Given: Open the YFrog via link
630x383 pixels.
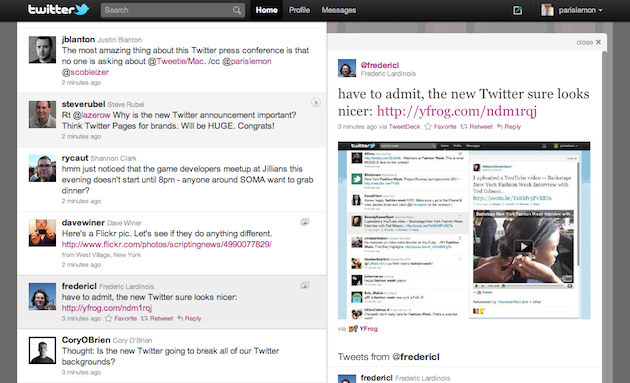Looking at the screenshot, I should coord(368,329).
